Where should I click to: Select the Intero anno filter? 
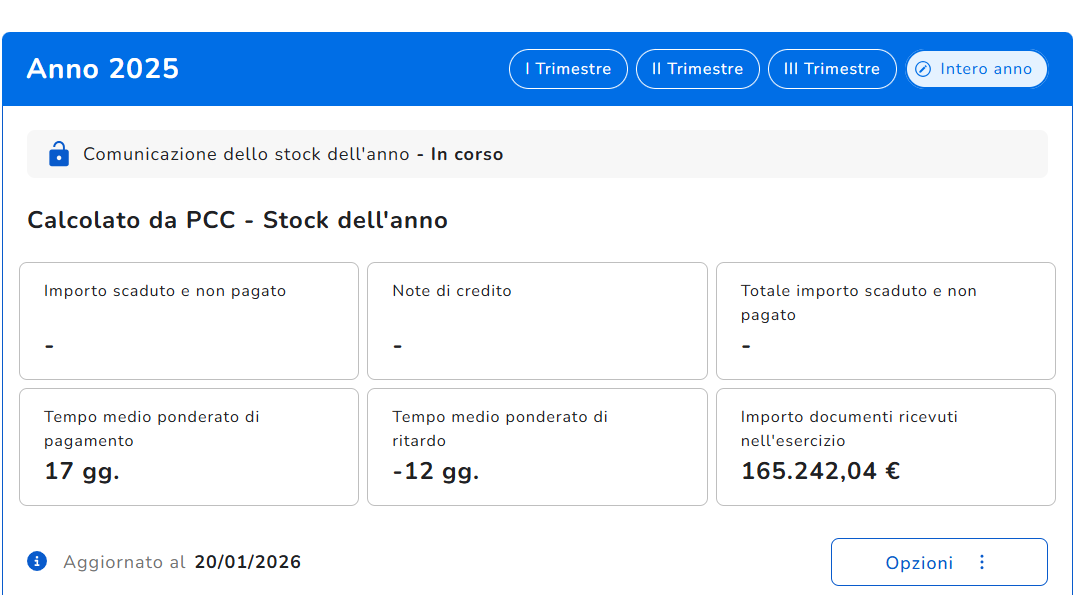point(976,69)
